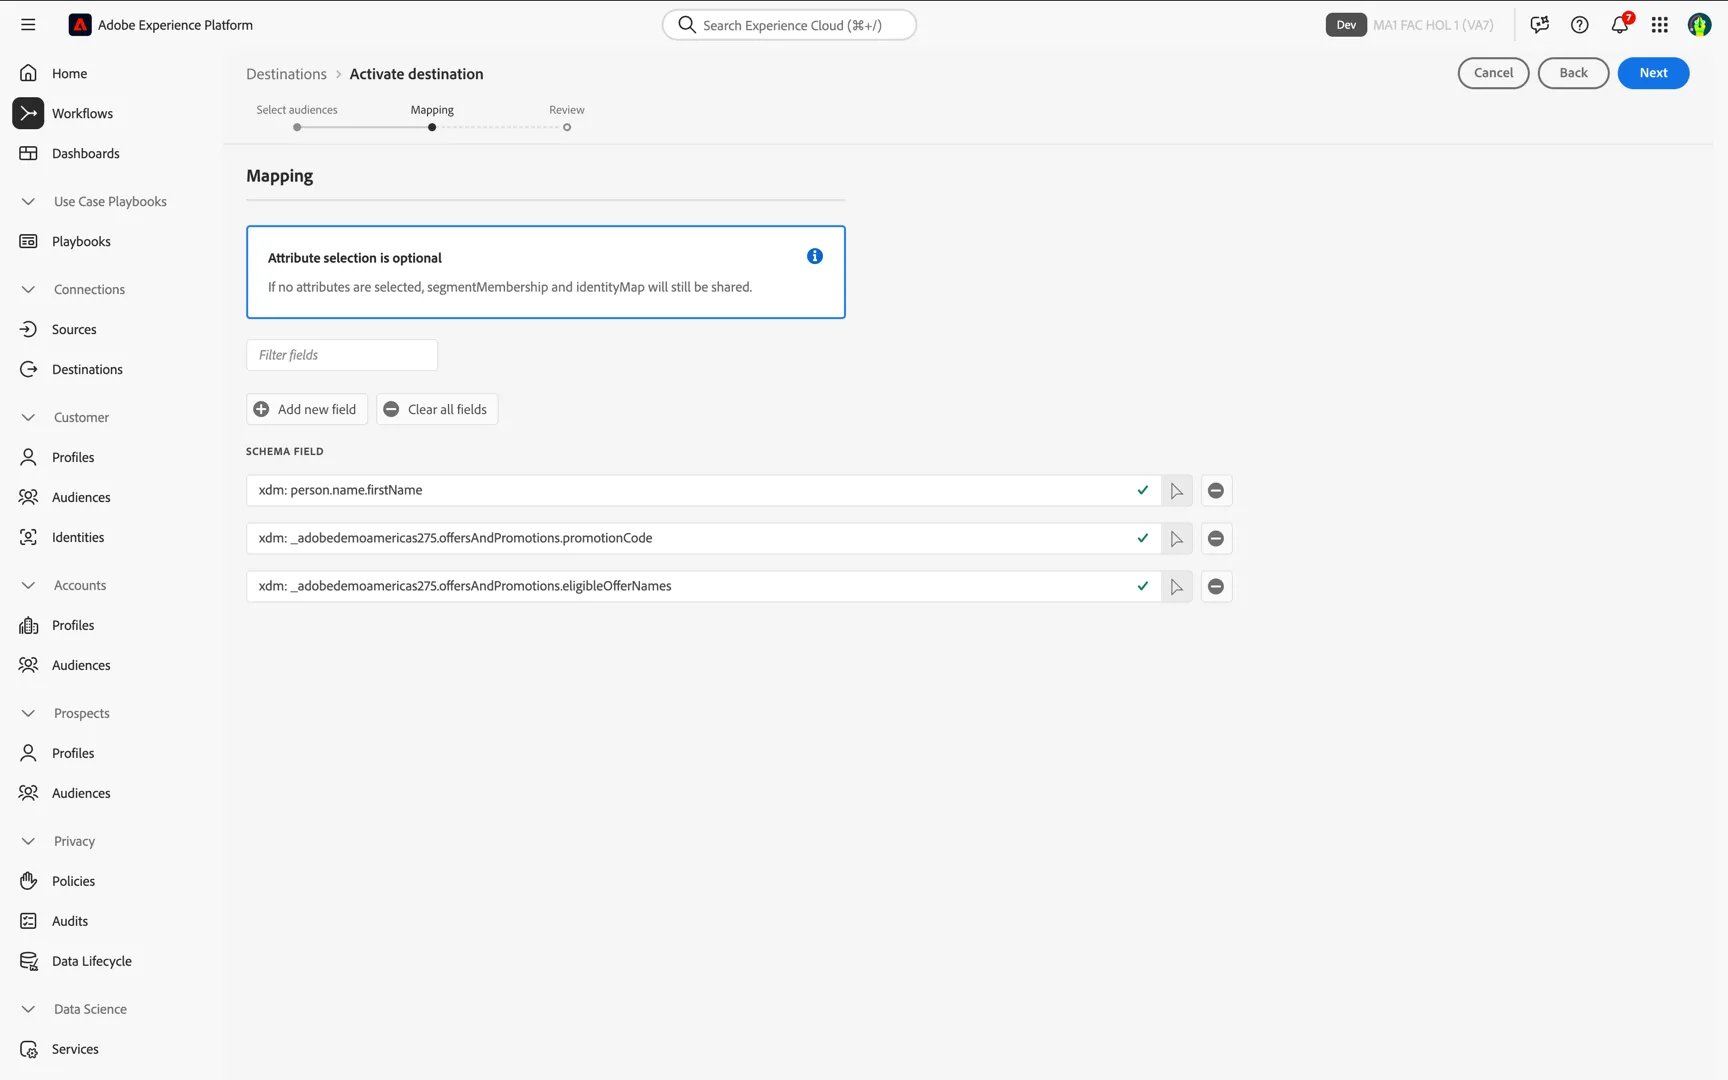Remove the person.name.firstName field
Image resolution: width=1728 pixels, height=1080 pixels.
pyautogui.click(x=1216, y=491)
